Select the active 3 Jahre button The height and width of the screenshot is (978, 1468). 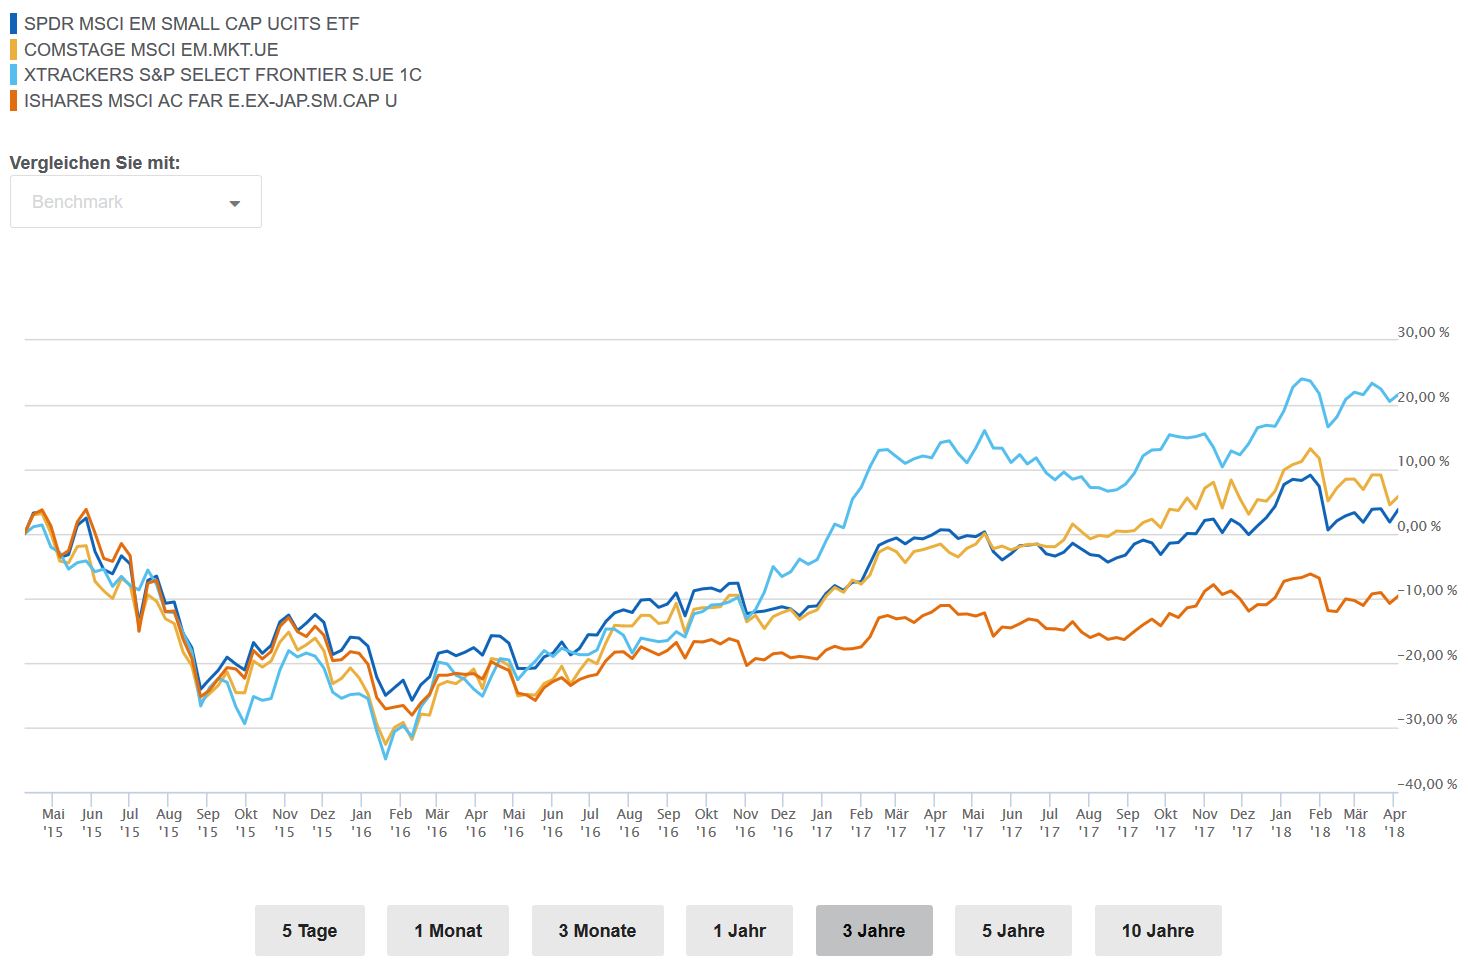click(x=873, y=931)
